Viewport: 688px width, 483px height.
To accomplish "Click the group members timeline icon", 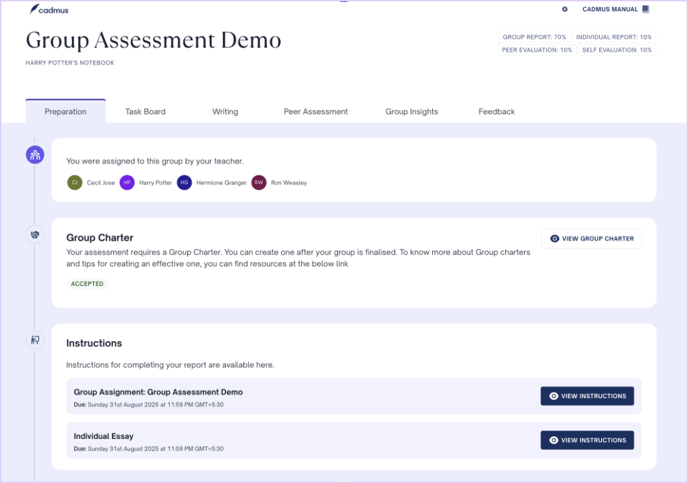I will (x=35, y=155).
